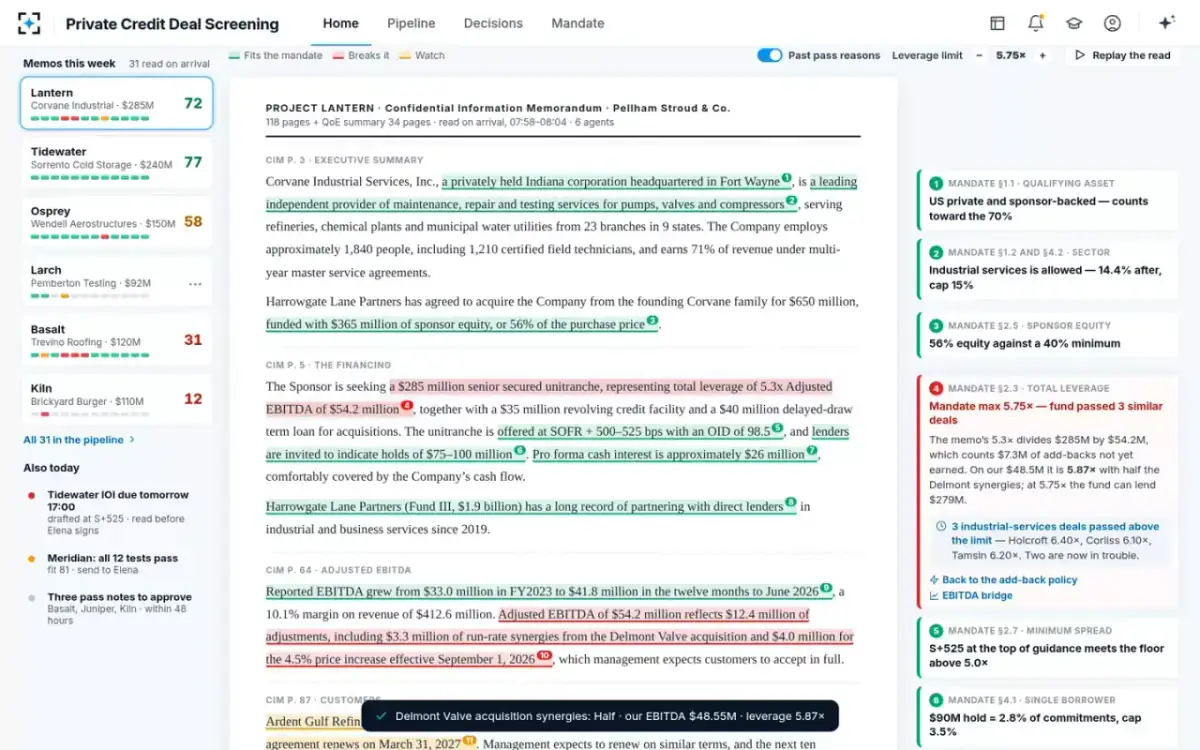Screen dimensions: 1200x750
Task: Open Mandate §2.3 Total Leverage card
Action: click(1047, 490)
